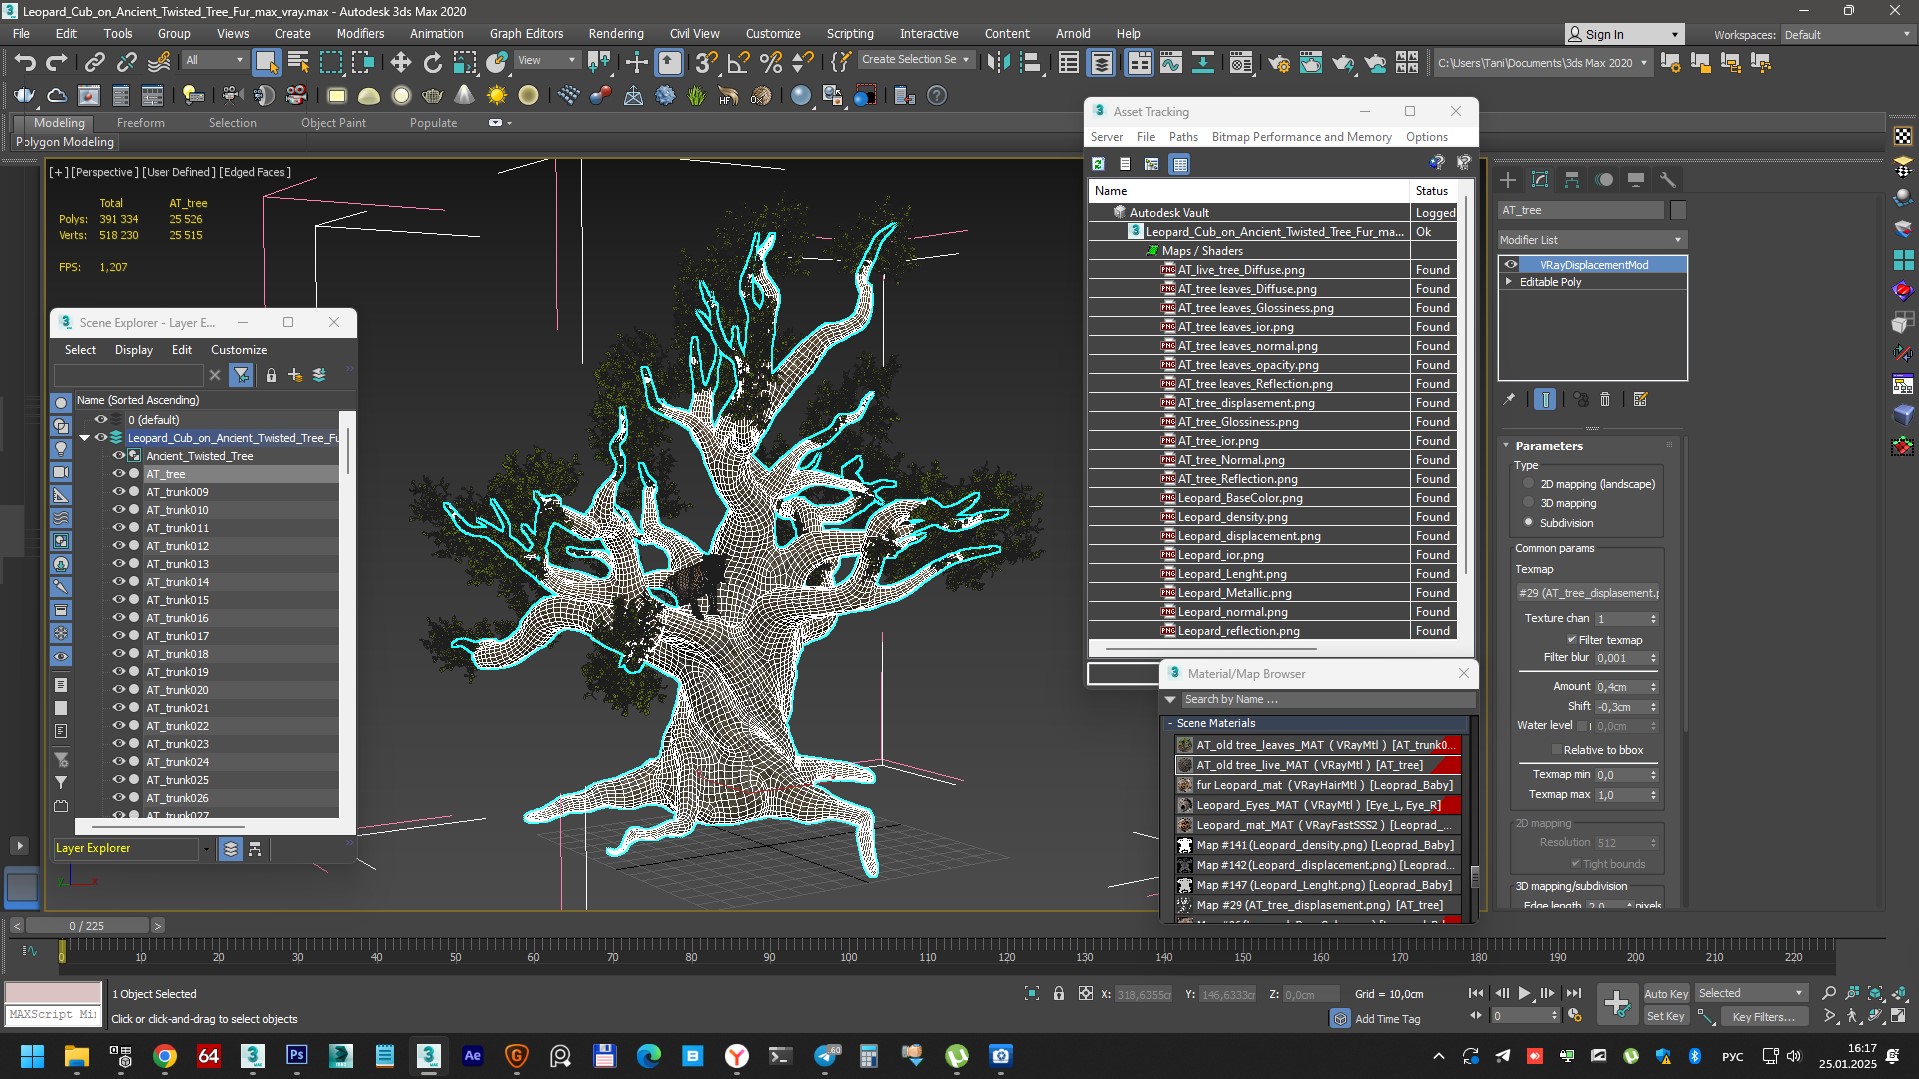The width and height of the screenshot is (1919, 1079).
Task: Open the Display command panel tab
Action: (x=1636, y=180)
